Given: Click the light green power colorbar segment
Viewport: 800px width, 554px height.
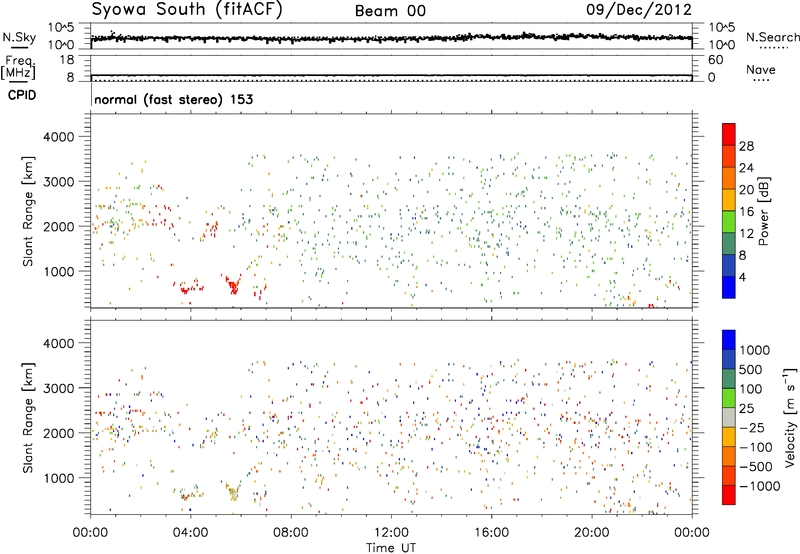Looking at the screenshot, I should click(729, 221).
